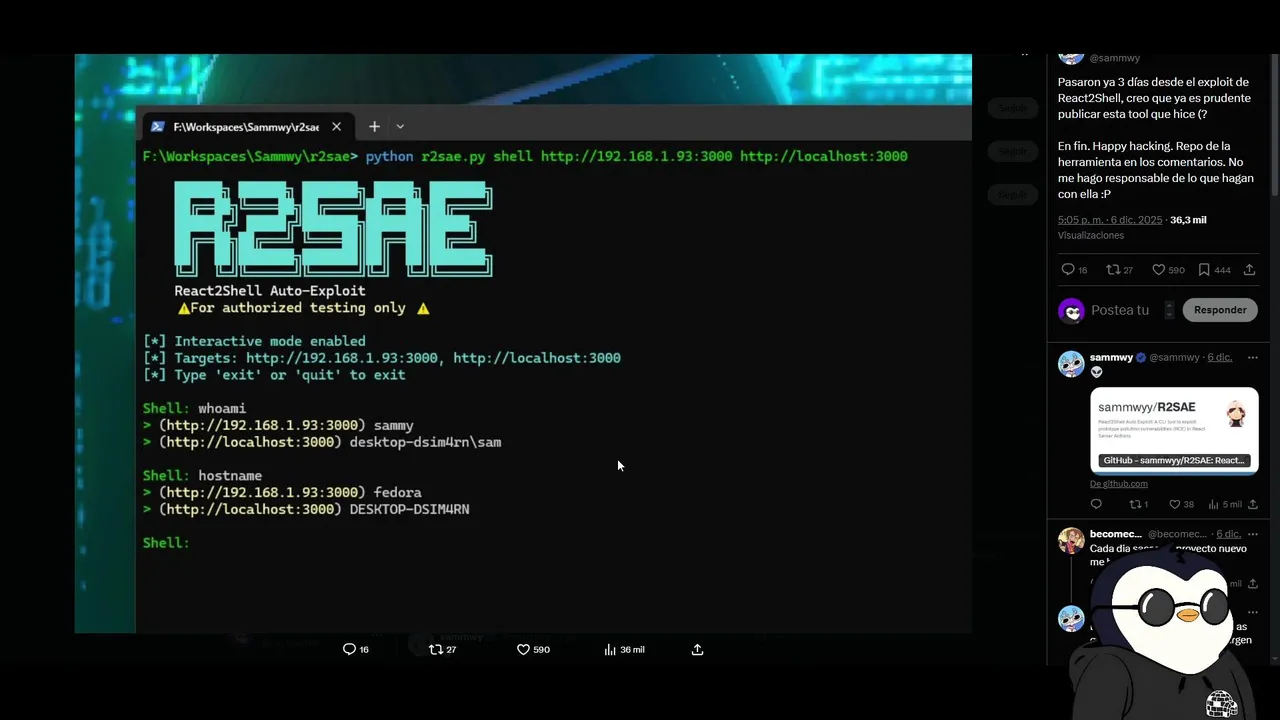The height and width of the screenshot is (720, 1280).
Task: Click the share icon below the image
Action: coord(698,649)
